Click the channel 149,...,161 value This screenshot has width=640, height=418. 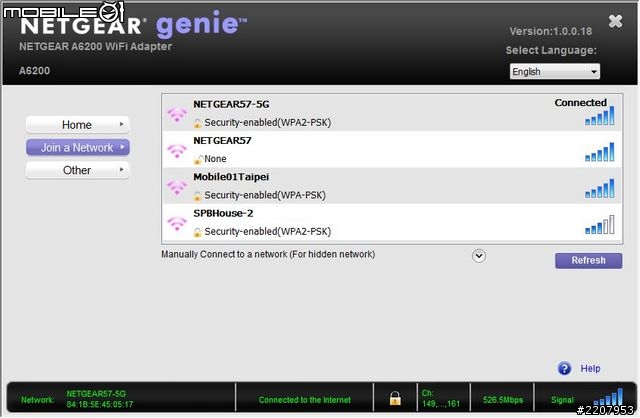[441, 404]
